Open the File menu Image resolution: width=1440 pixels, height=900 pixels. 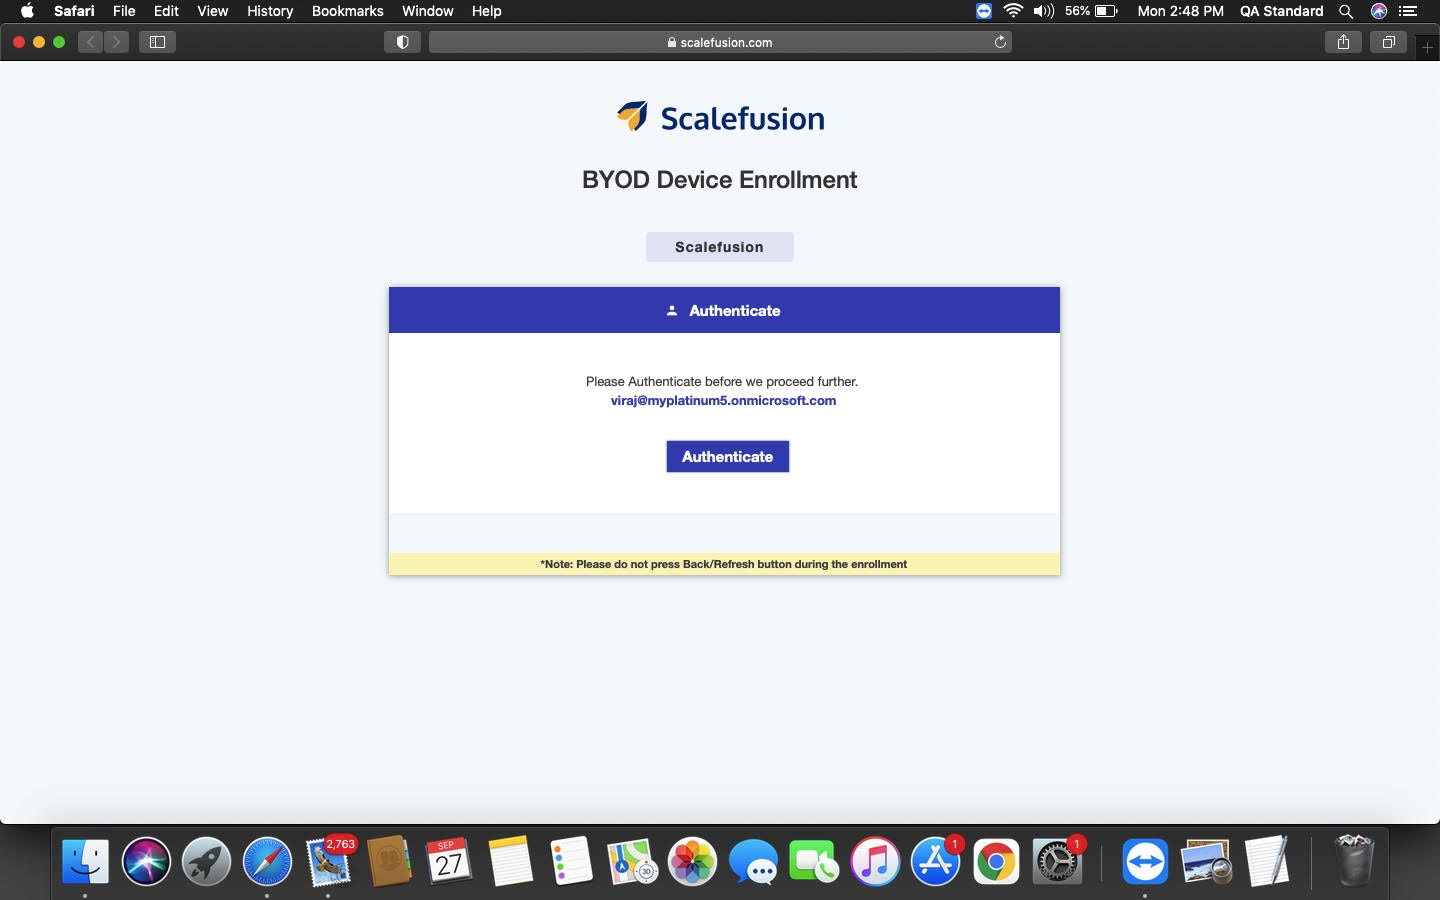click(124, 11)
